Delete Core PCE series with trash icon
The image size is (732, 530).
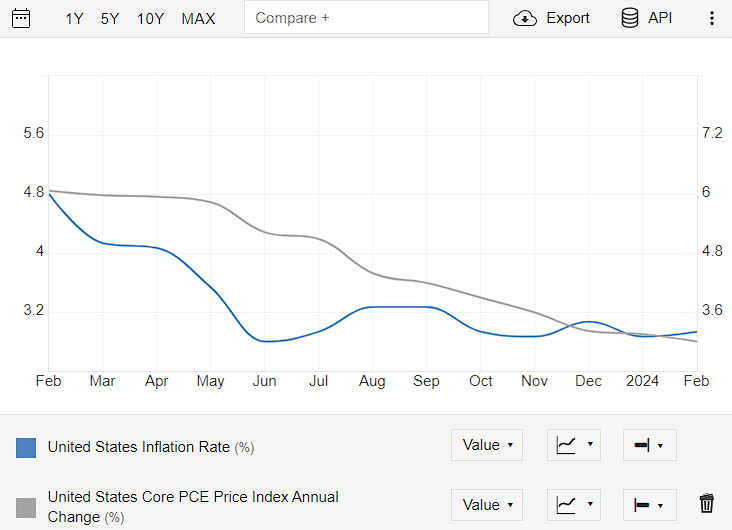point(706,503)
